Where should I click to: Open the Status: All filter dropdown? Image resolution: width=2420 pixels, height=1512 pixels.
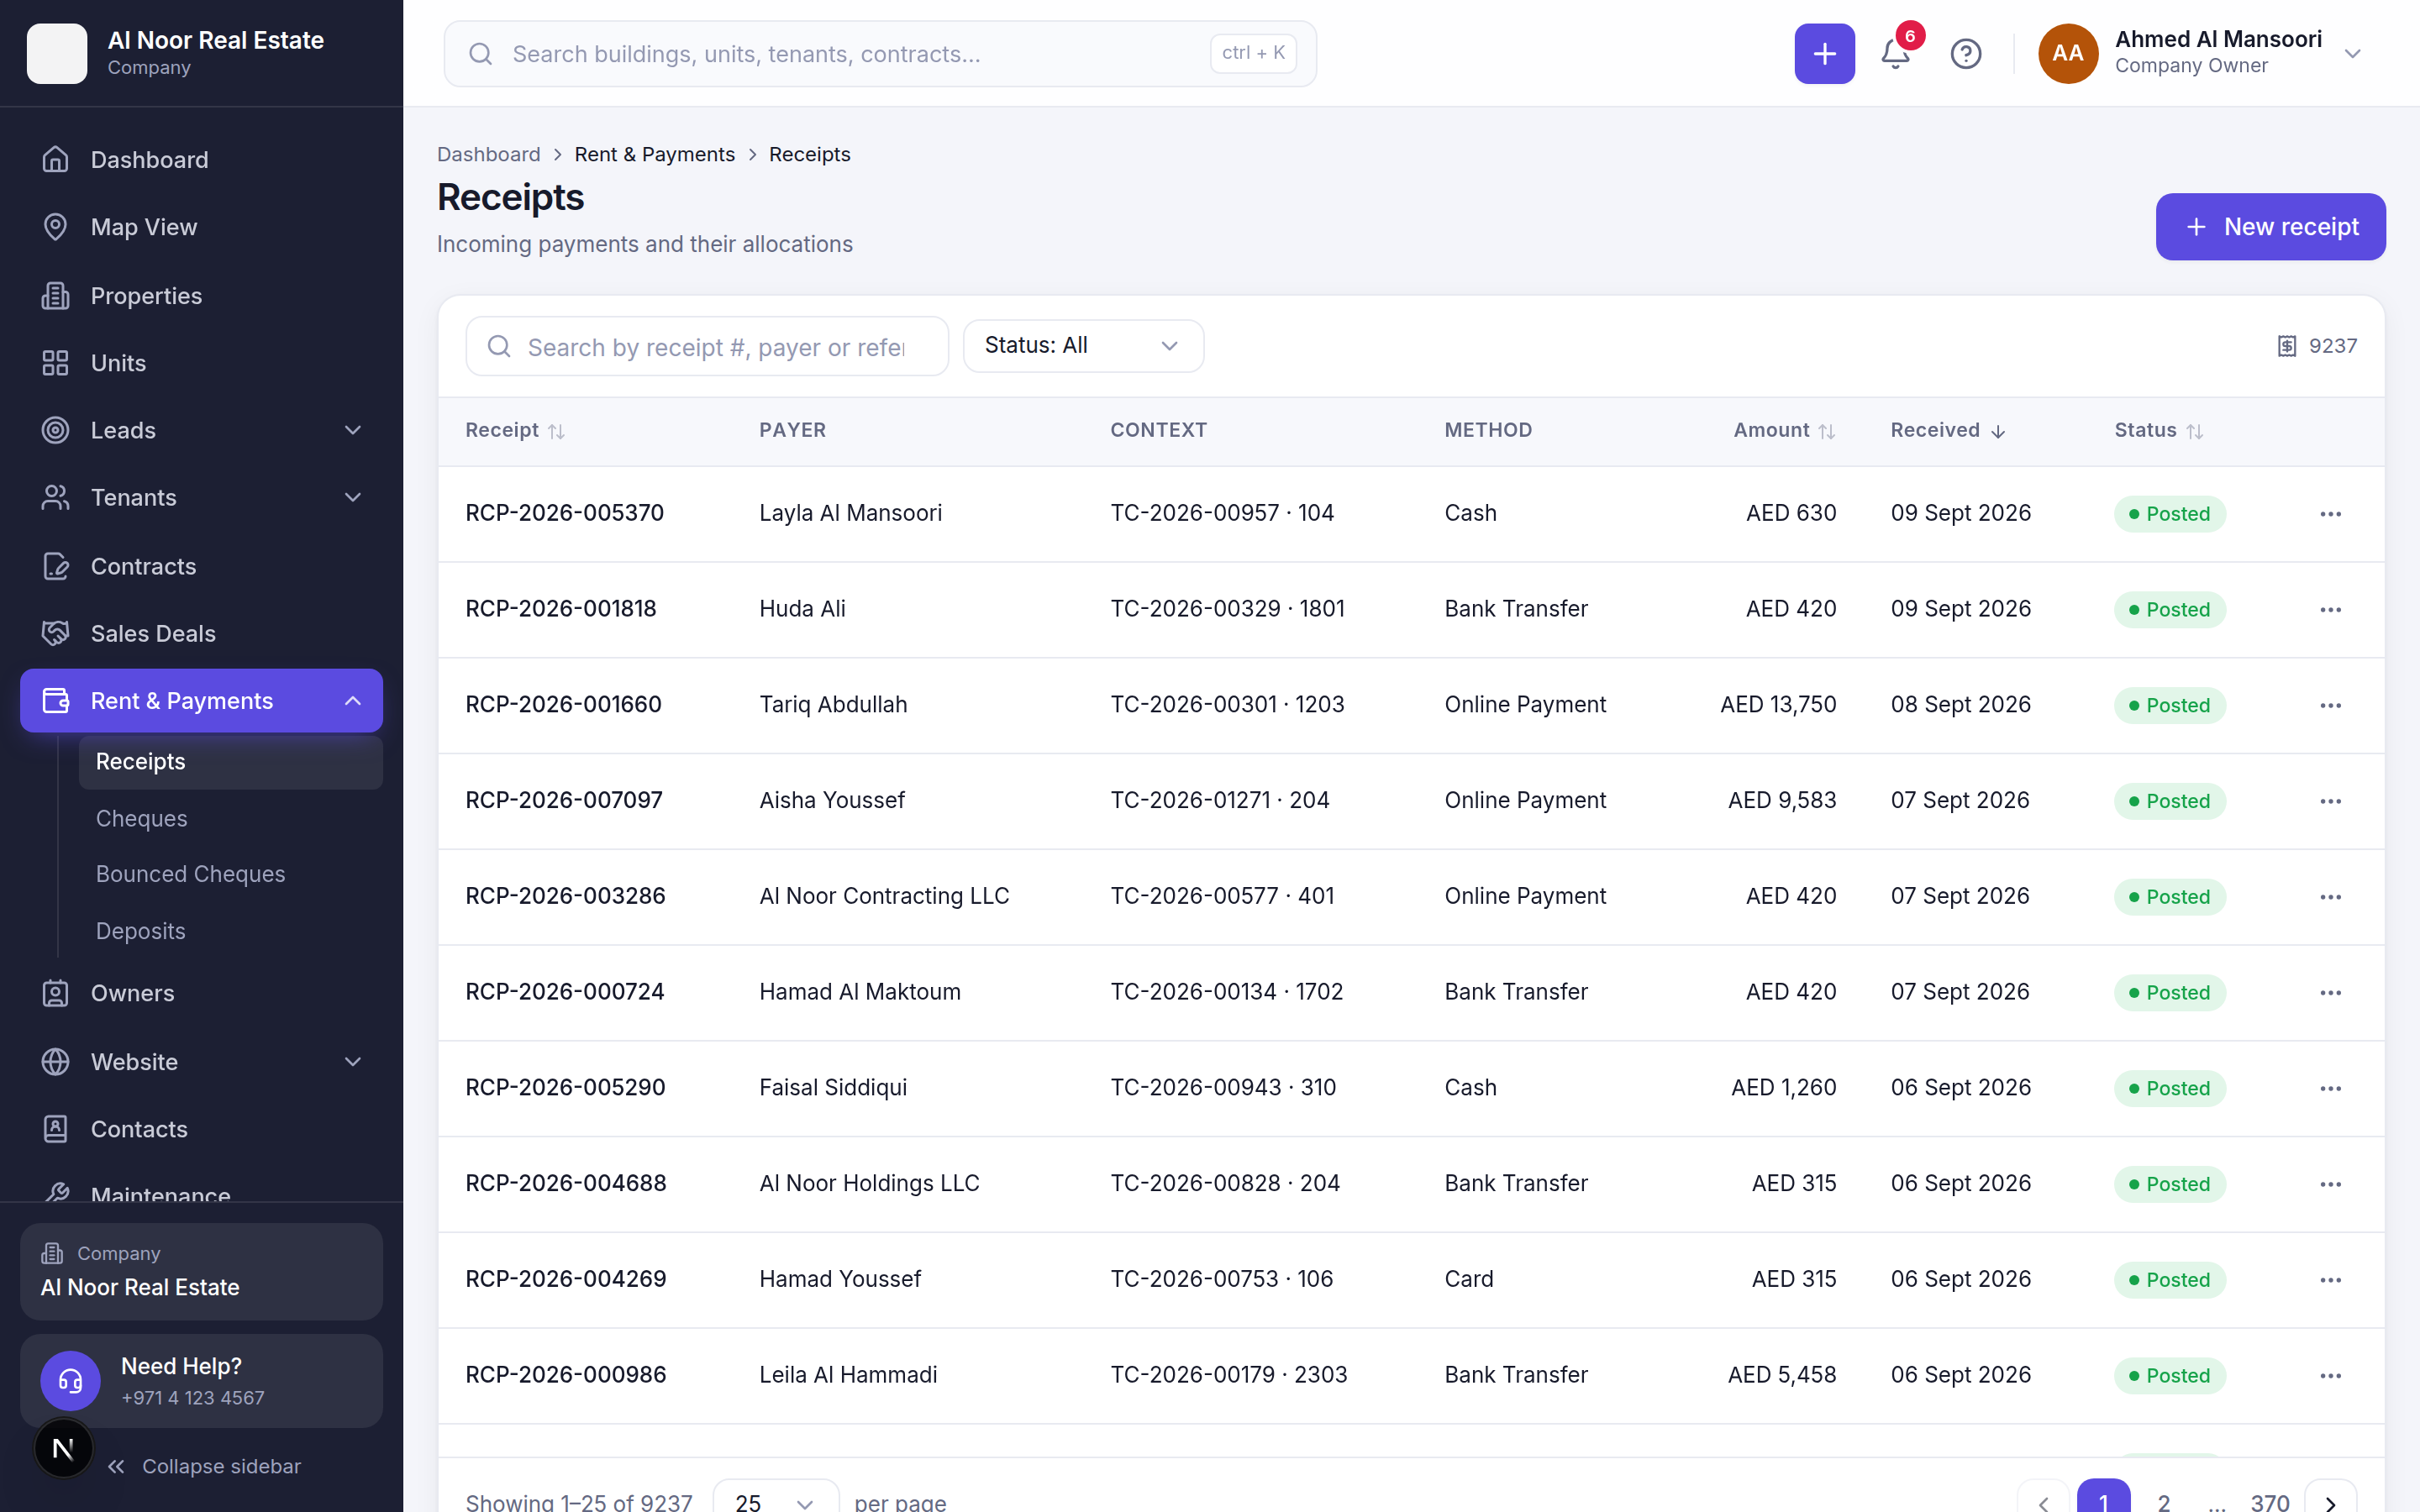click(1083, 346)
